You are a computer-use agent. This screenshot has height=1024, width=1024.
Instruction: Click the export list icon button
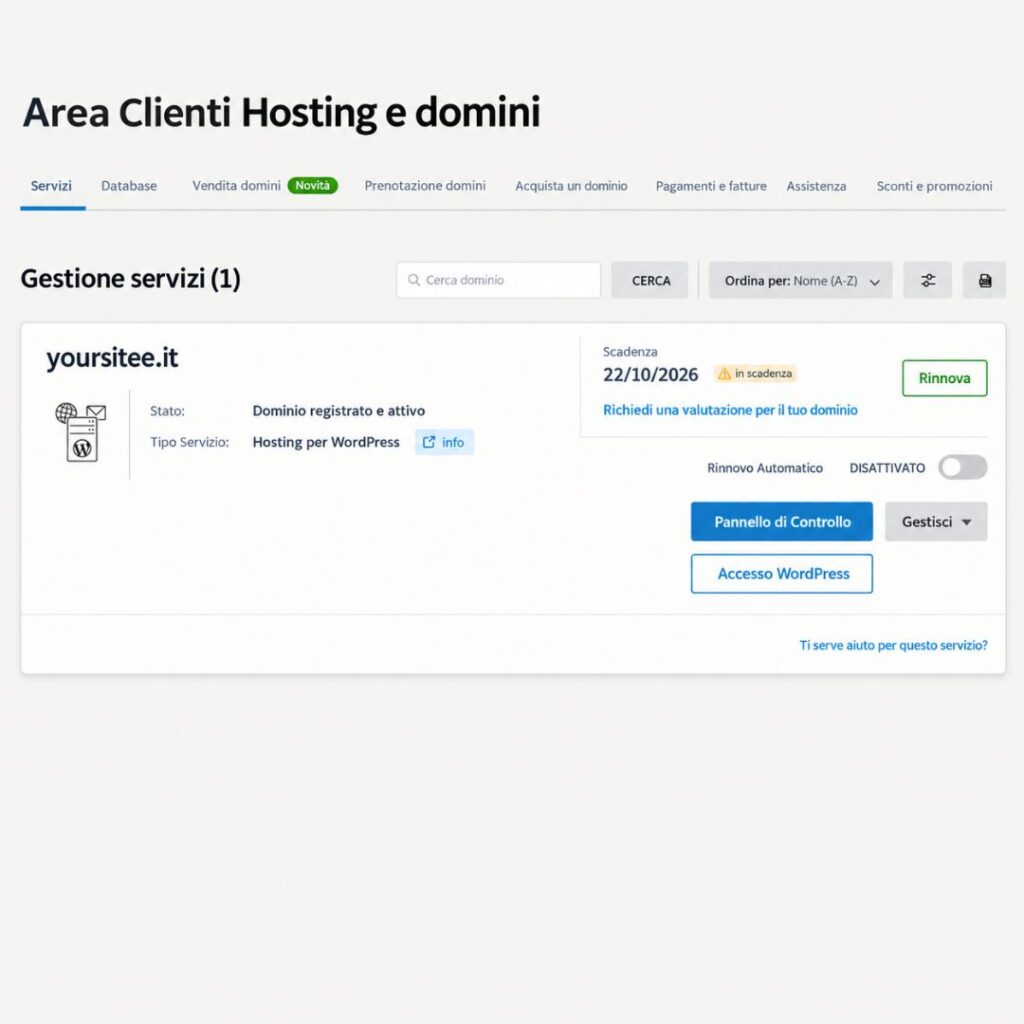pyautogui.click(x=984, y=280)
